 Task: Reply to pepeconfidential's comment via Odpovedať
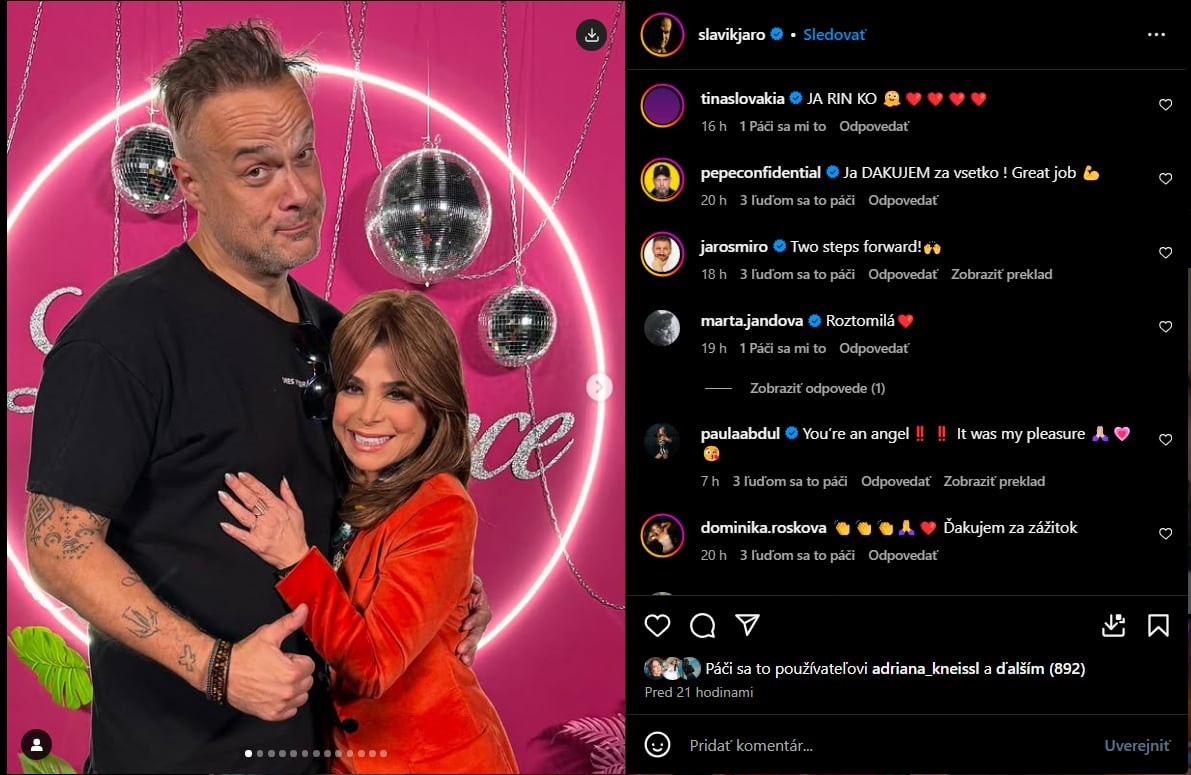coord(903,201)
